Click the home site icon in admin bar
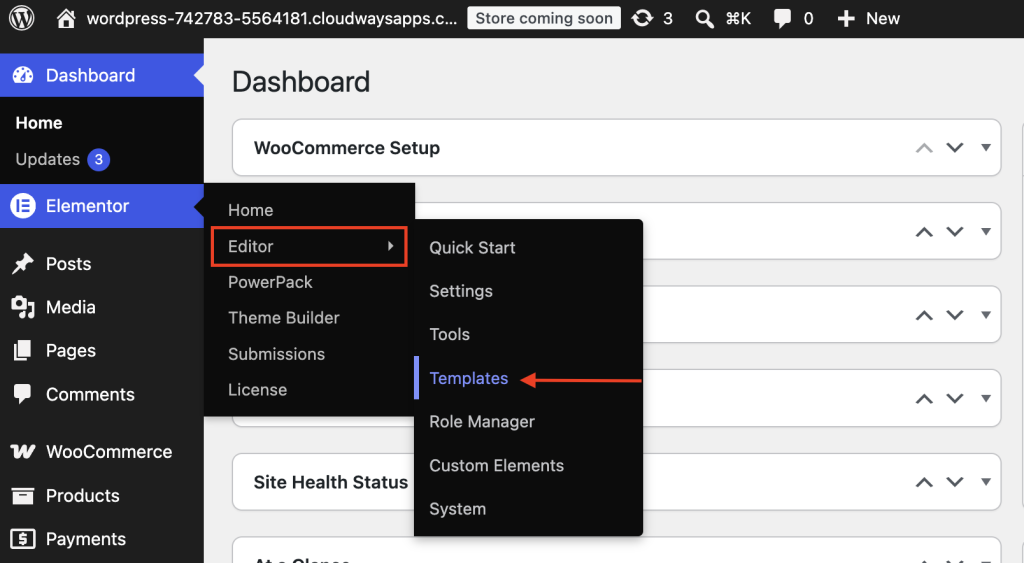This screenshot has width=1024, height=563. coord(65,18)
